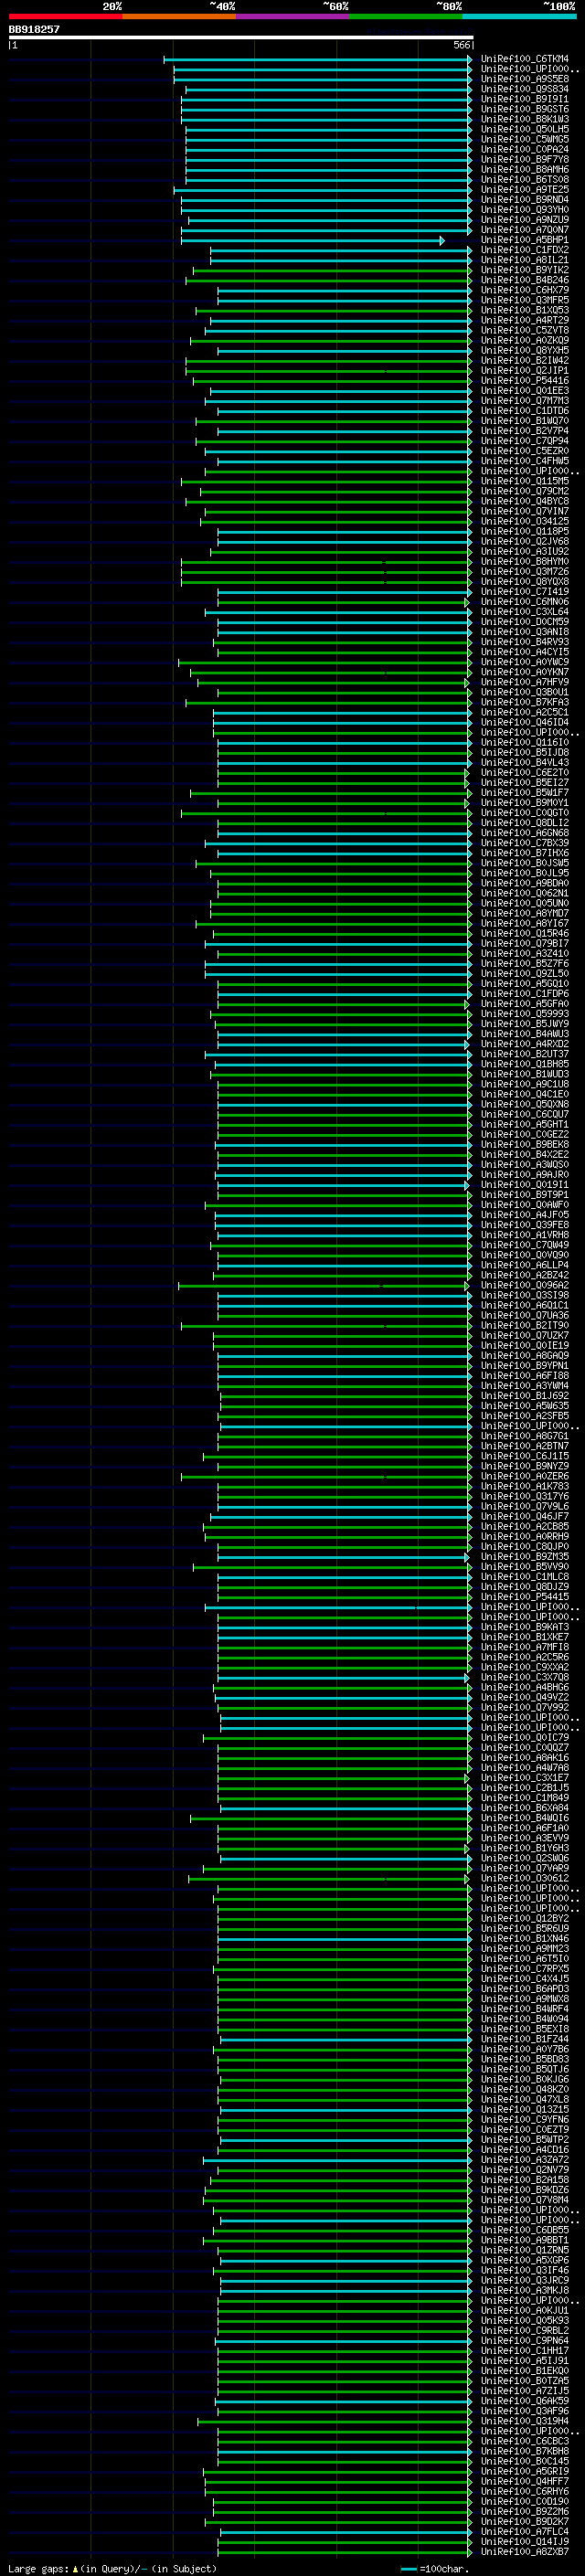The width and height of the screenshot is (585, 2576).
Task: Click the green alignment bar for UniRef100_B9YIK2
Action: pyautogui.click(x=333, y=270)
